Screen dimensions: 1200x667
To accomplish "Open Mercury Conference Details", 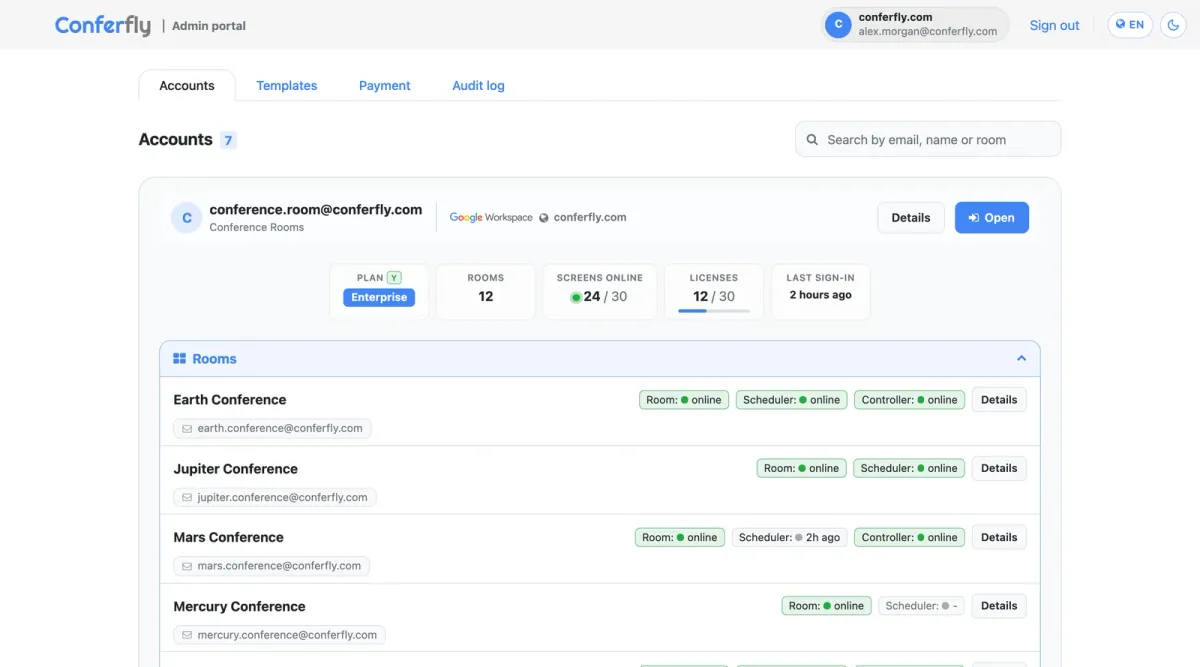I will [999, 606].
